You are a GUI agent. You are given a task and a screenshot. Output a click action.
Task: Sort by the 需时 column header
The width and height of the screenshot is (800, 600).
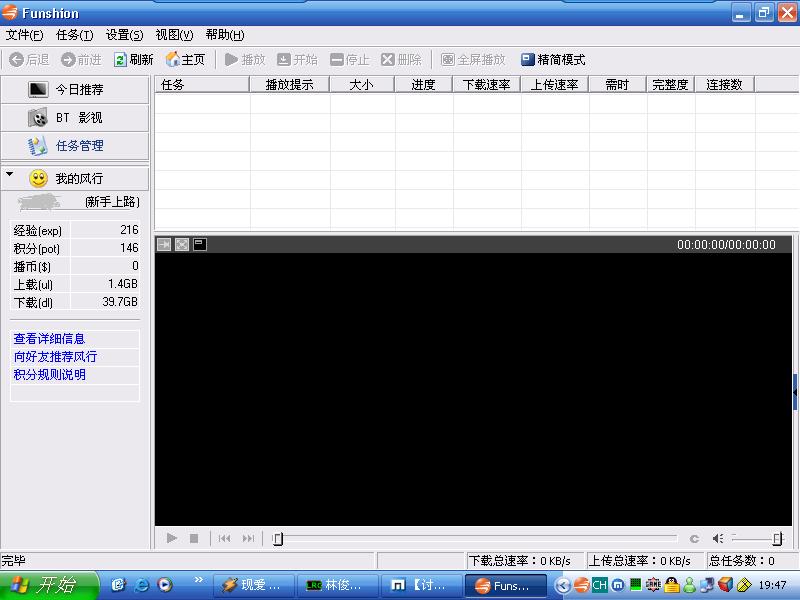(617, 85)
